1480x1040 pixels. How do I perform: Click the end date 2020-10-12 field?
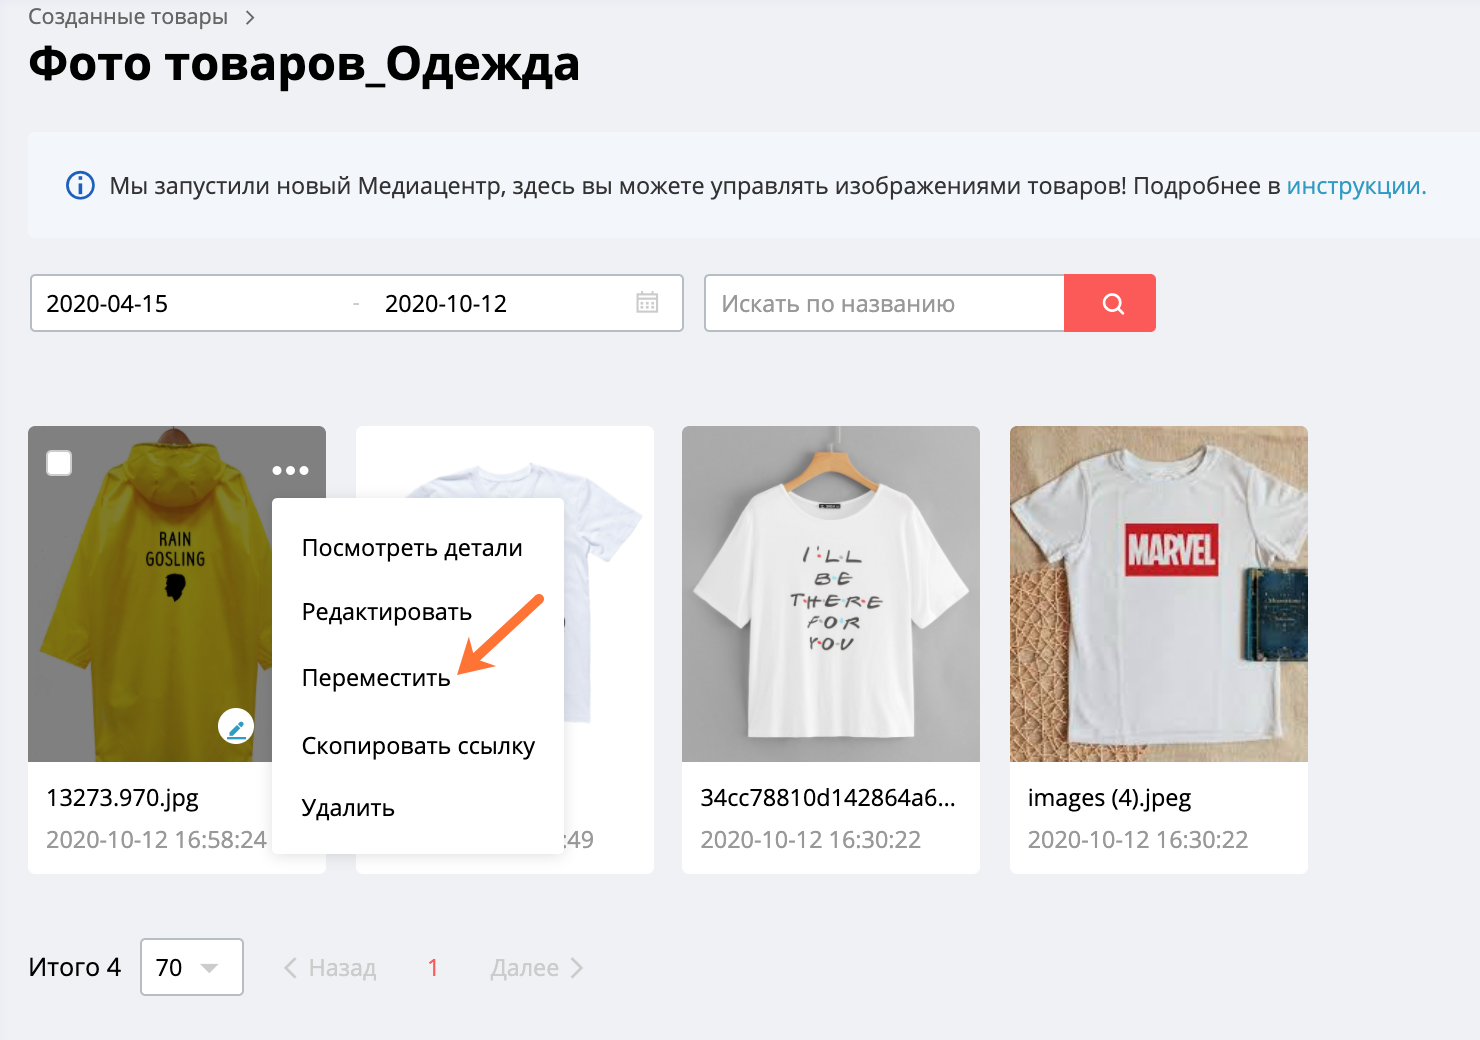pos(446,304)
